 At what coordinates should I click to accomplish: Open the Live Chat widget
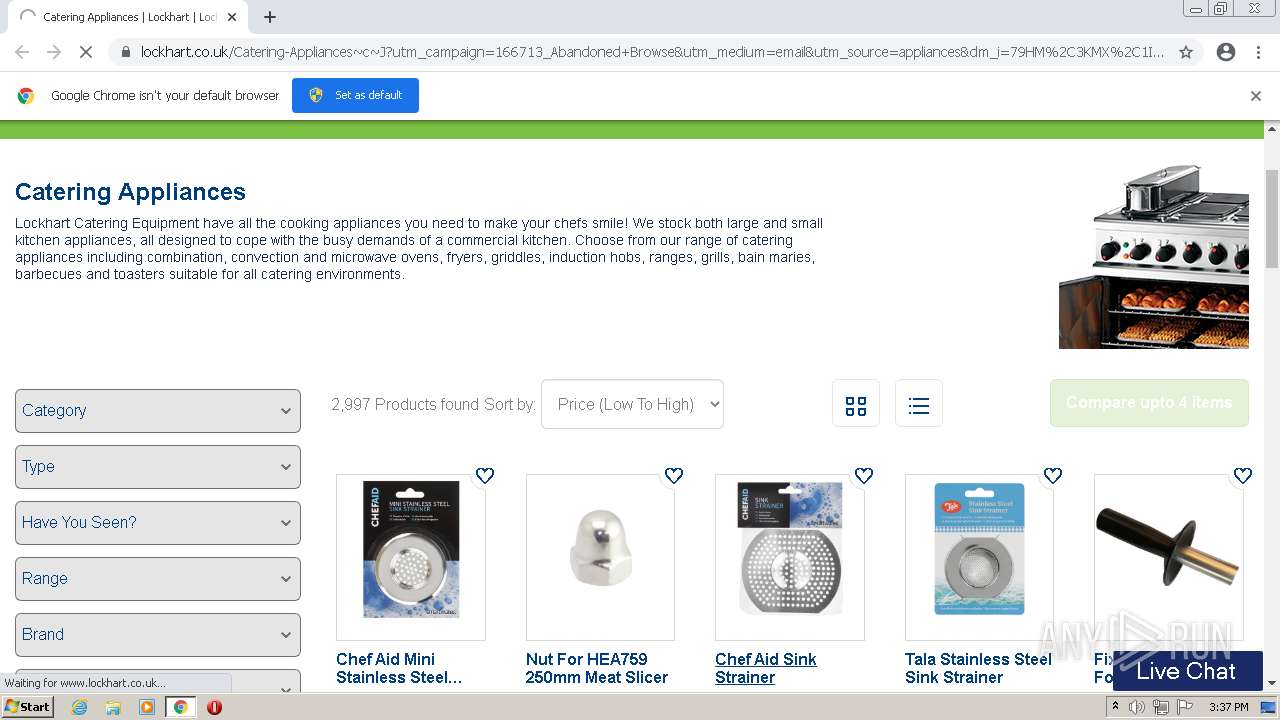tap(1187, 671)
